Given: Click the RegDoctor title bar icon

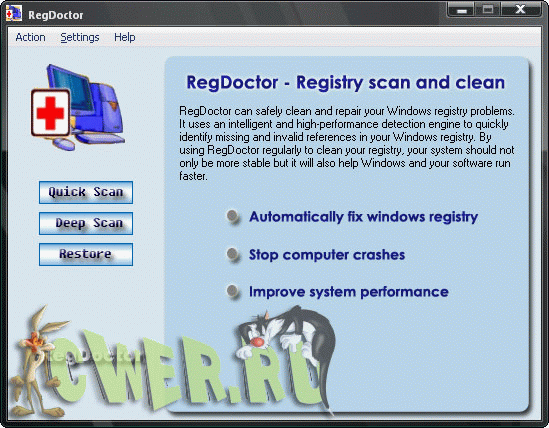Looking at the screenshot, I should (14, 14).
